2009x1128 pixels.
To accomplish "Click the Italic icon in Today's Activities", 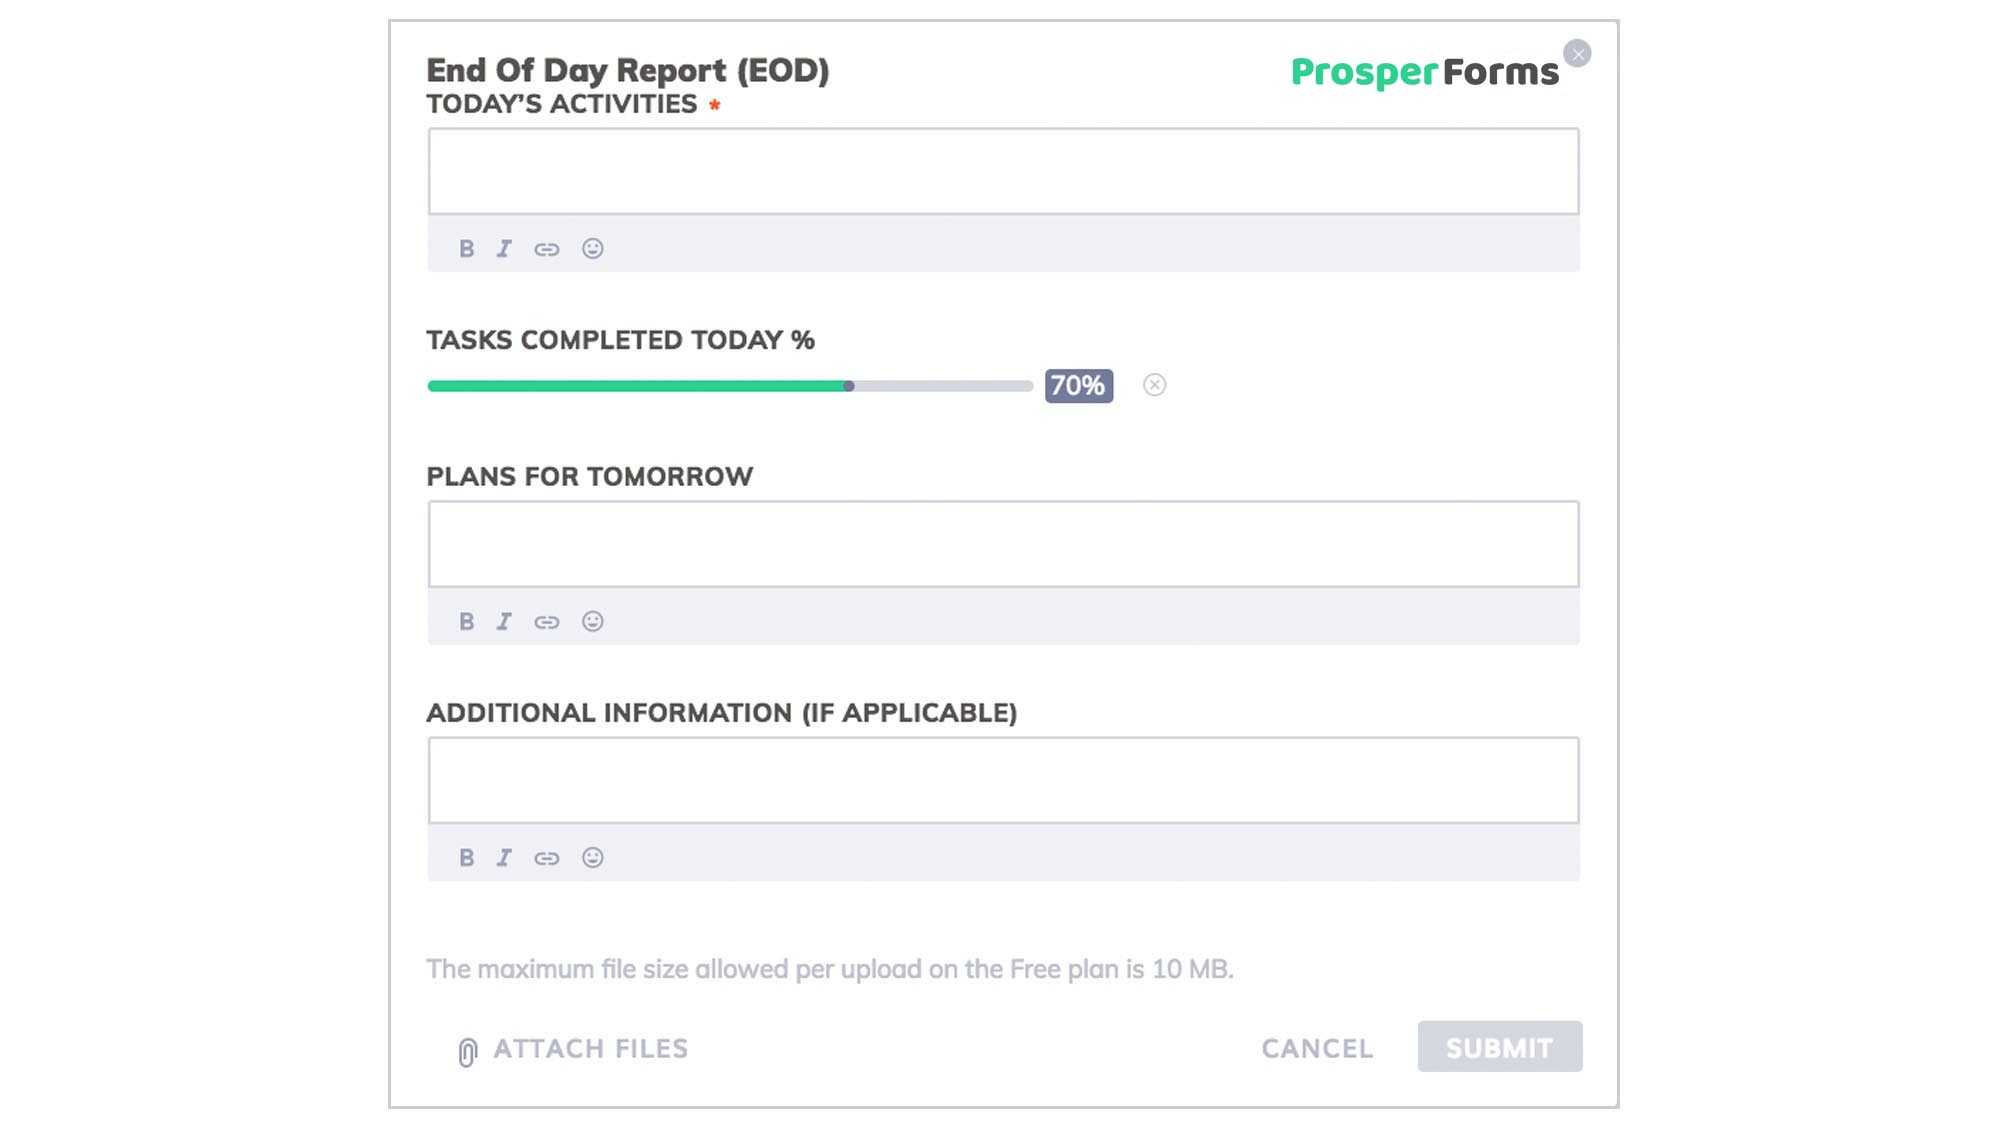I will click(504, 247).
